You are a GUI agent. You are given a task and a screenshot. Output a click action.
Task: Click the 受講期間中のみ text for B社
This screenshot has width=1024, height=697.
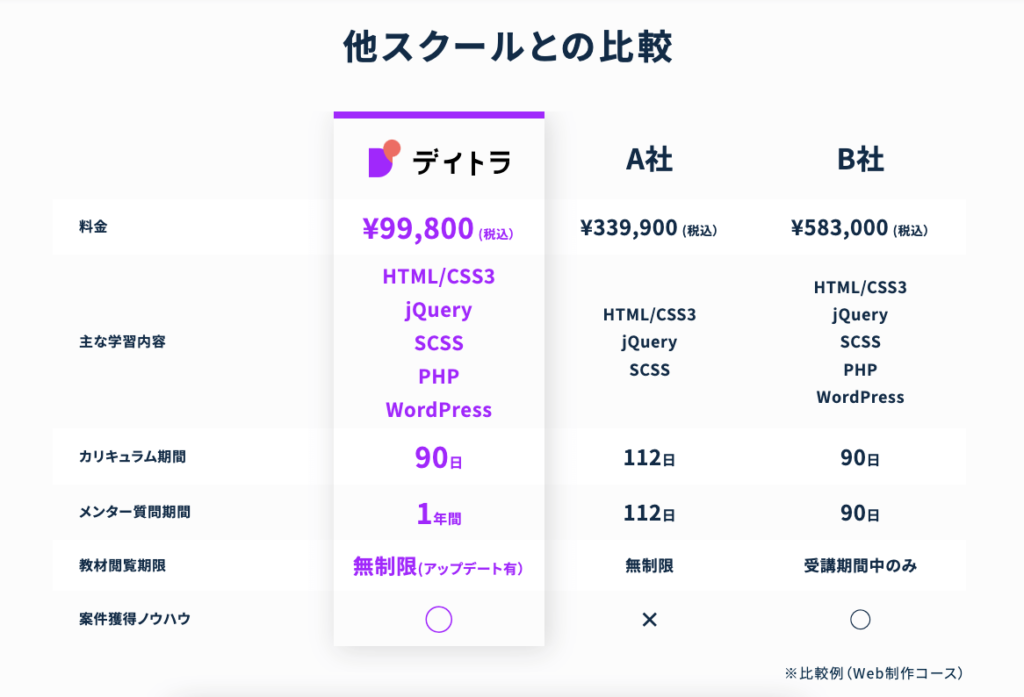click(x=860, y=566)
